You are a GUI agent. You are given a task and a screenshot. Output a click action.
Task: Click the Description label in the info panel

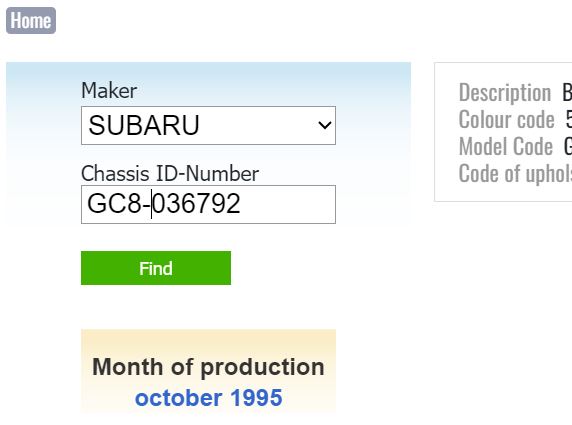tap(505, 93)
